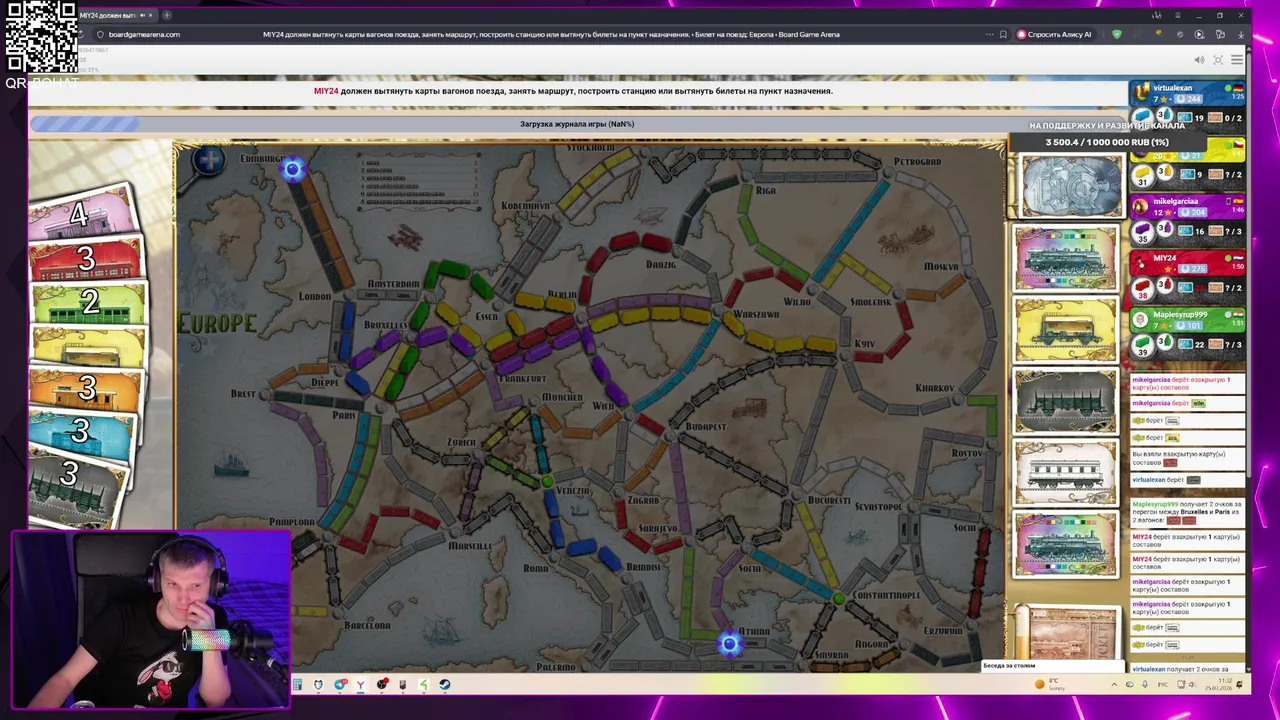
Task: Click the Constantinople city green marker
Action: [x=838, y=597]
